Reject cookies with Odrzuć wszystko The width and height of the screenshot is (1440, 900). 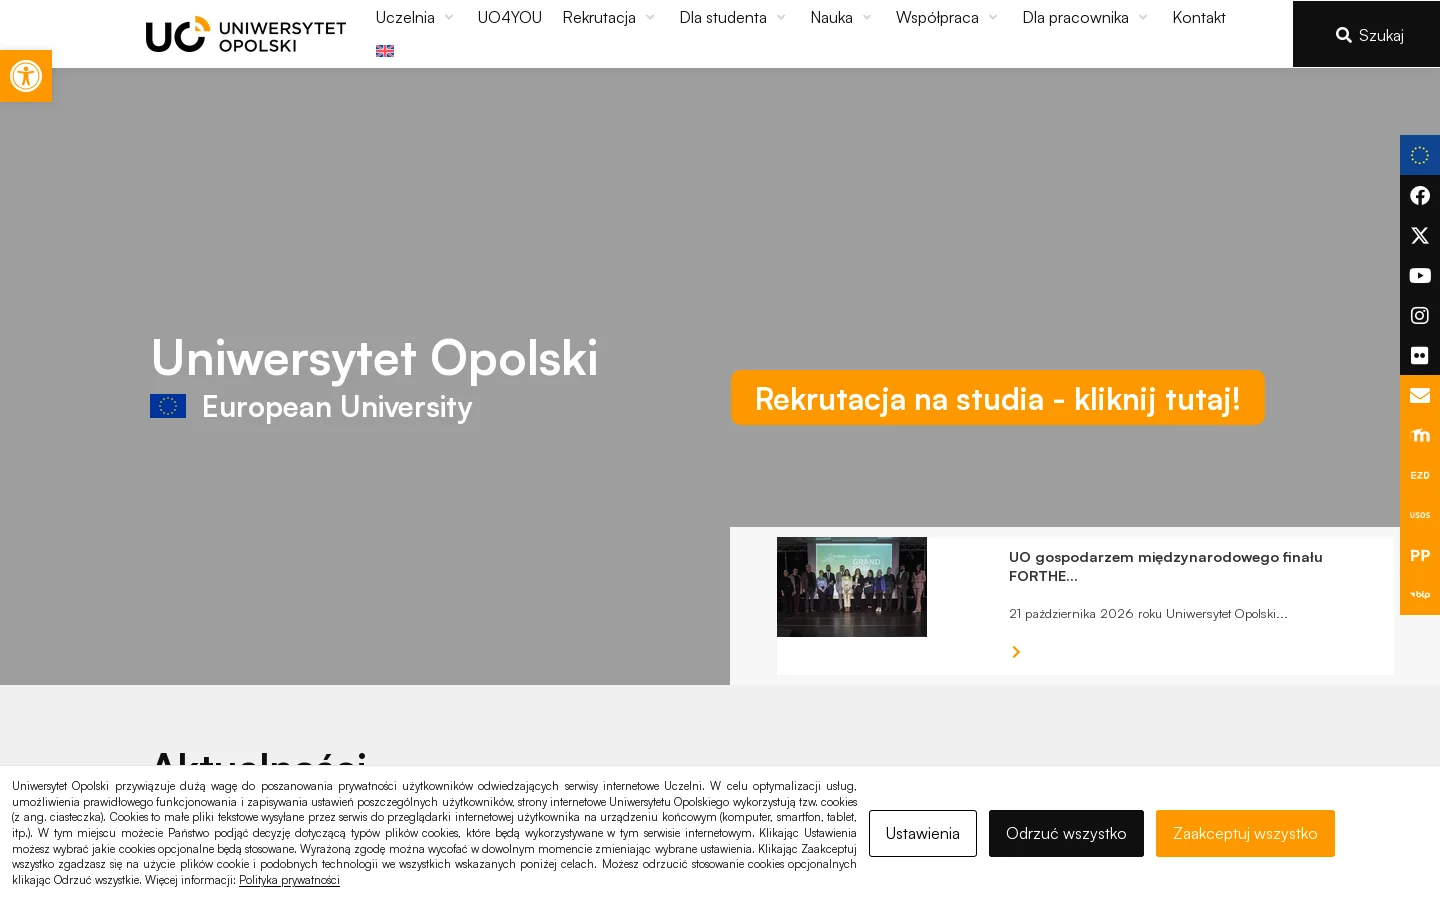pos(1066,833)
